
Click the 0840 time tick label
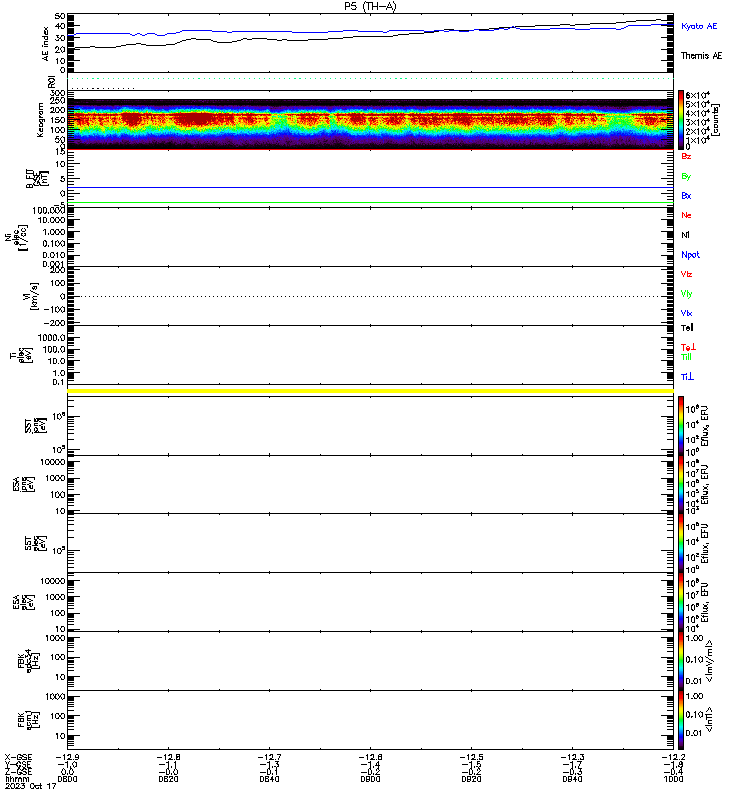pyautogui.click(x=269, y=779)
